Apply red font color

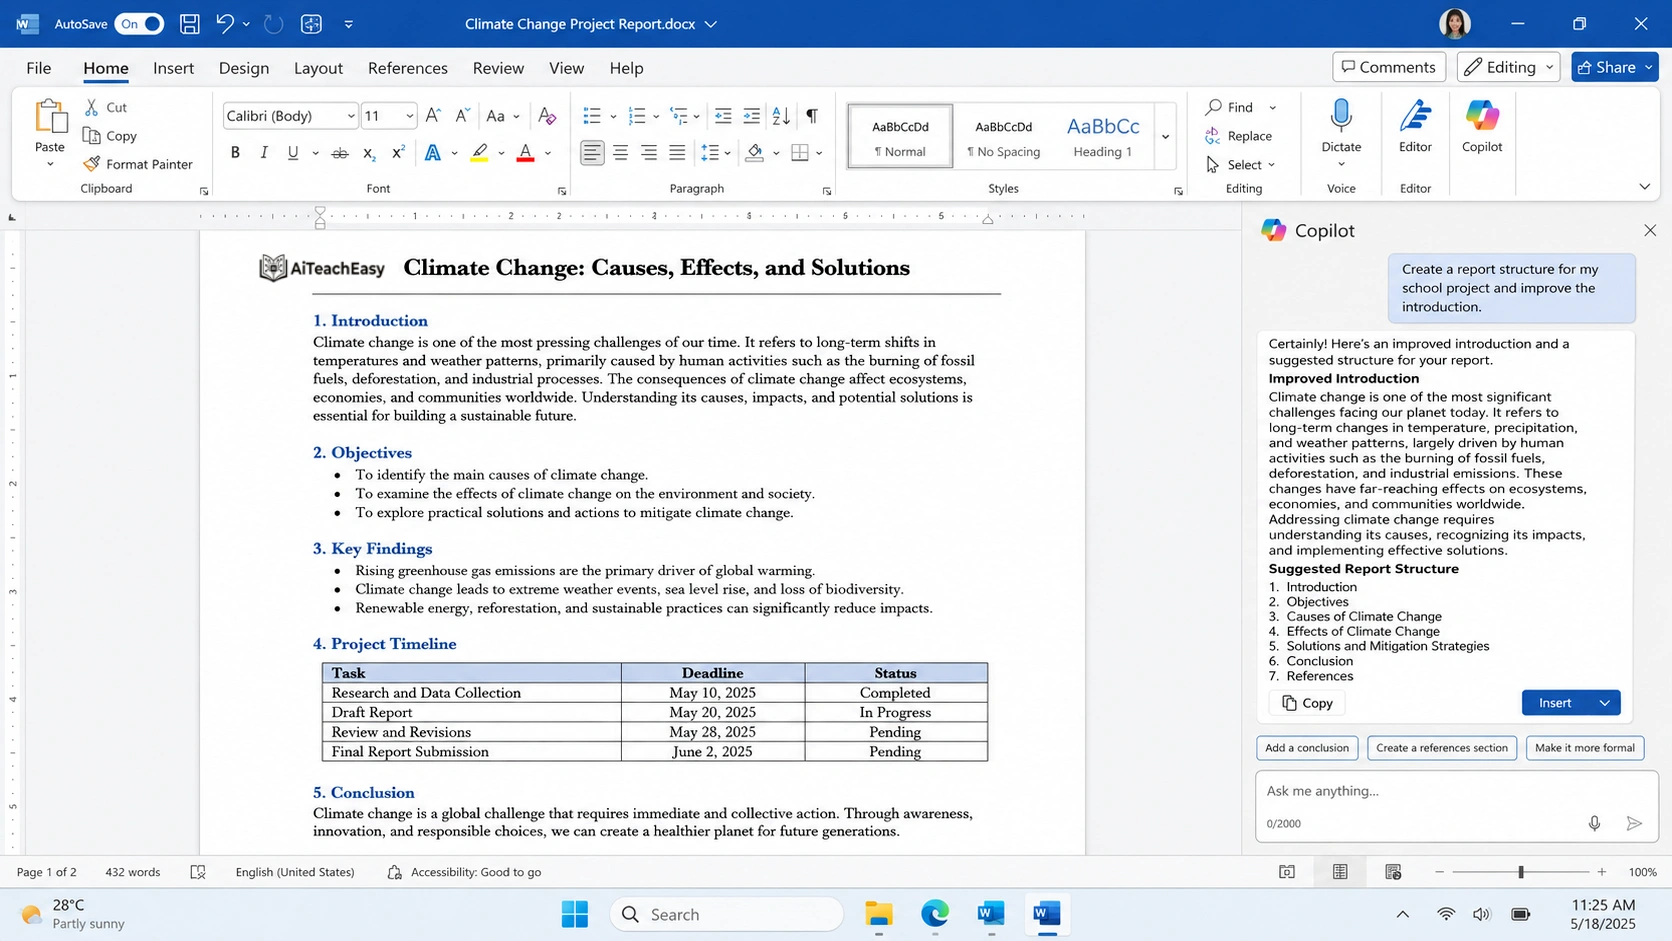pyautogui.click(x=525, y=153)
